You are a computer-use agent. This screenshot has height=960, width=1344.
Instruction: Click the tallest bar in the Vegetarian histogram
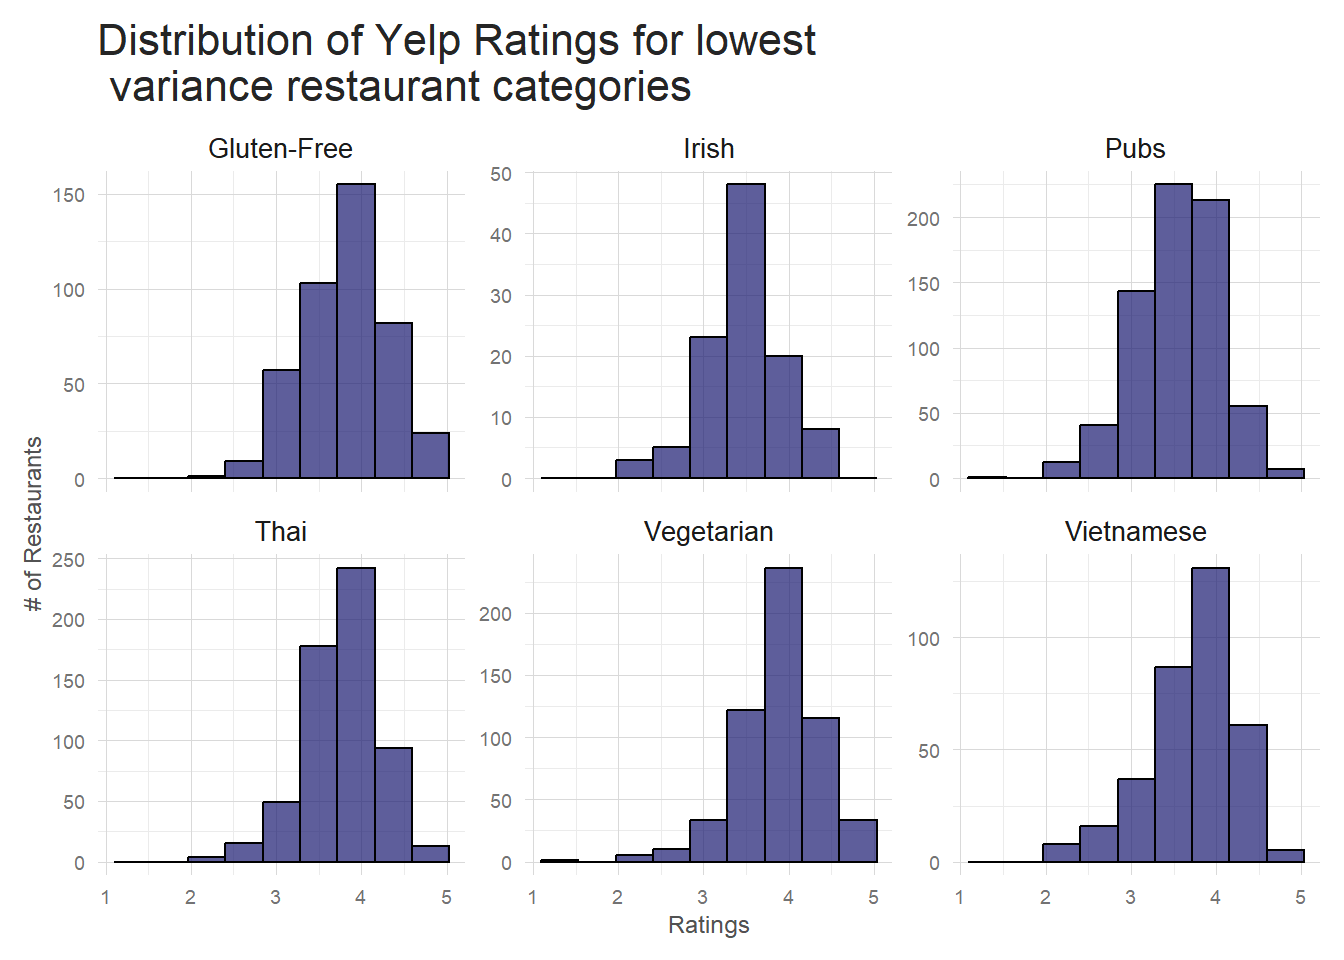pos(783,715)
